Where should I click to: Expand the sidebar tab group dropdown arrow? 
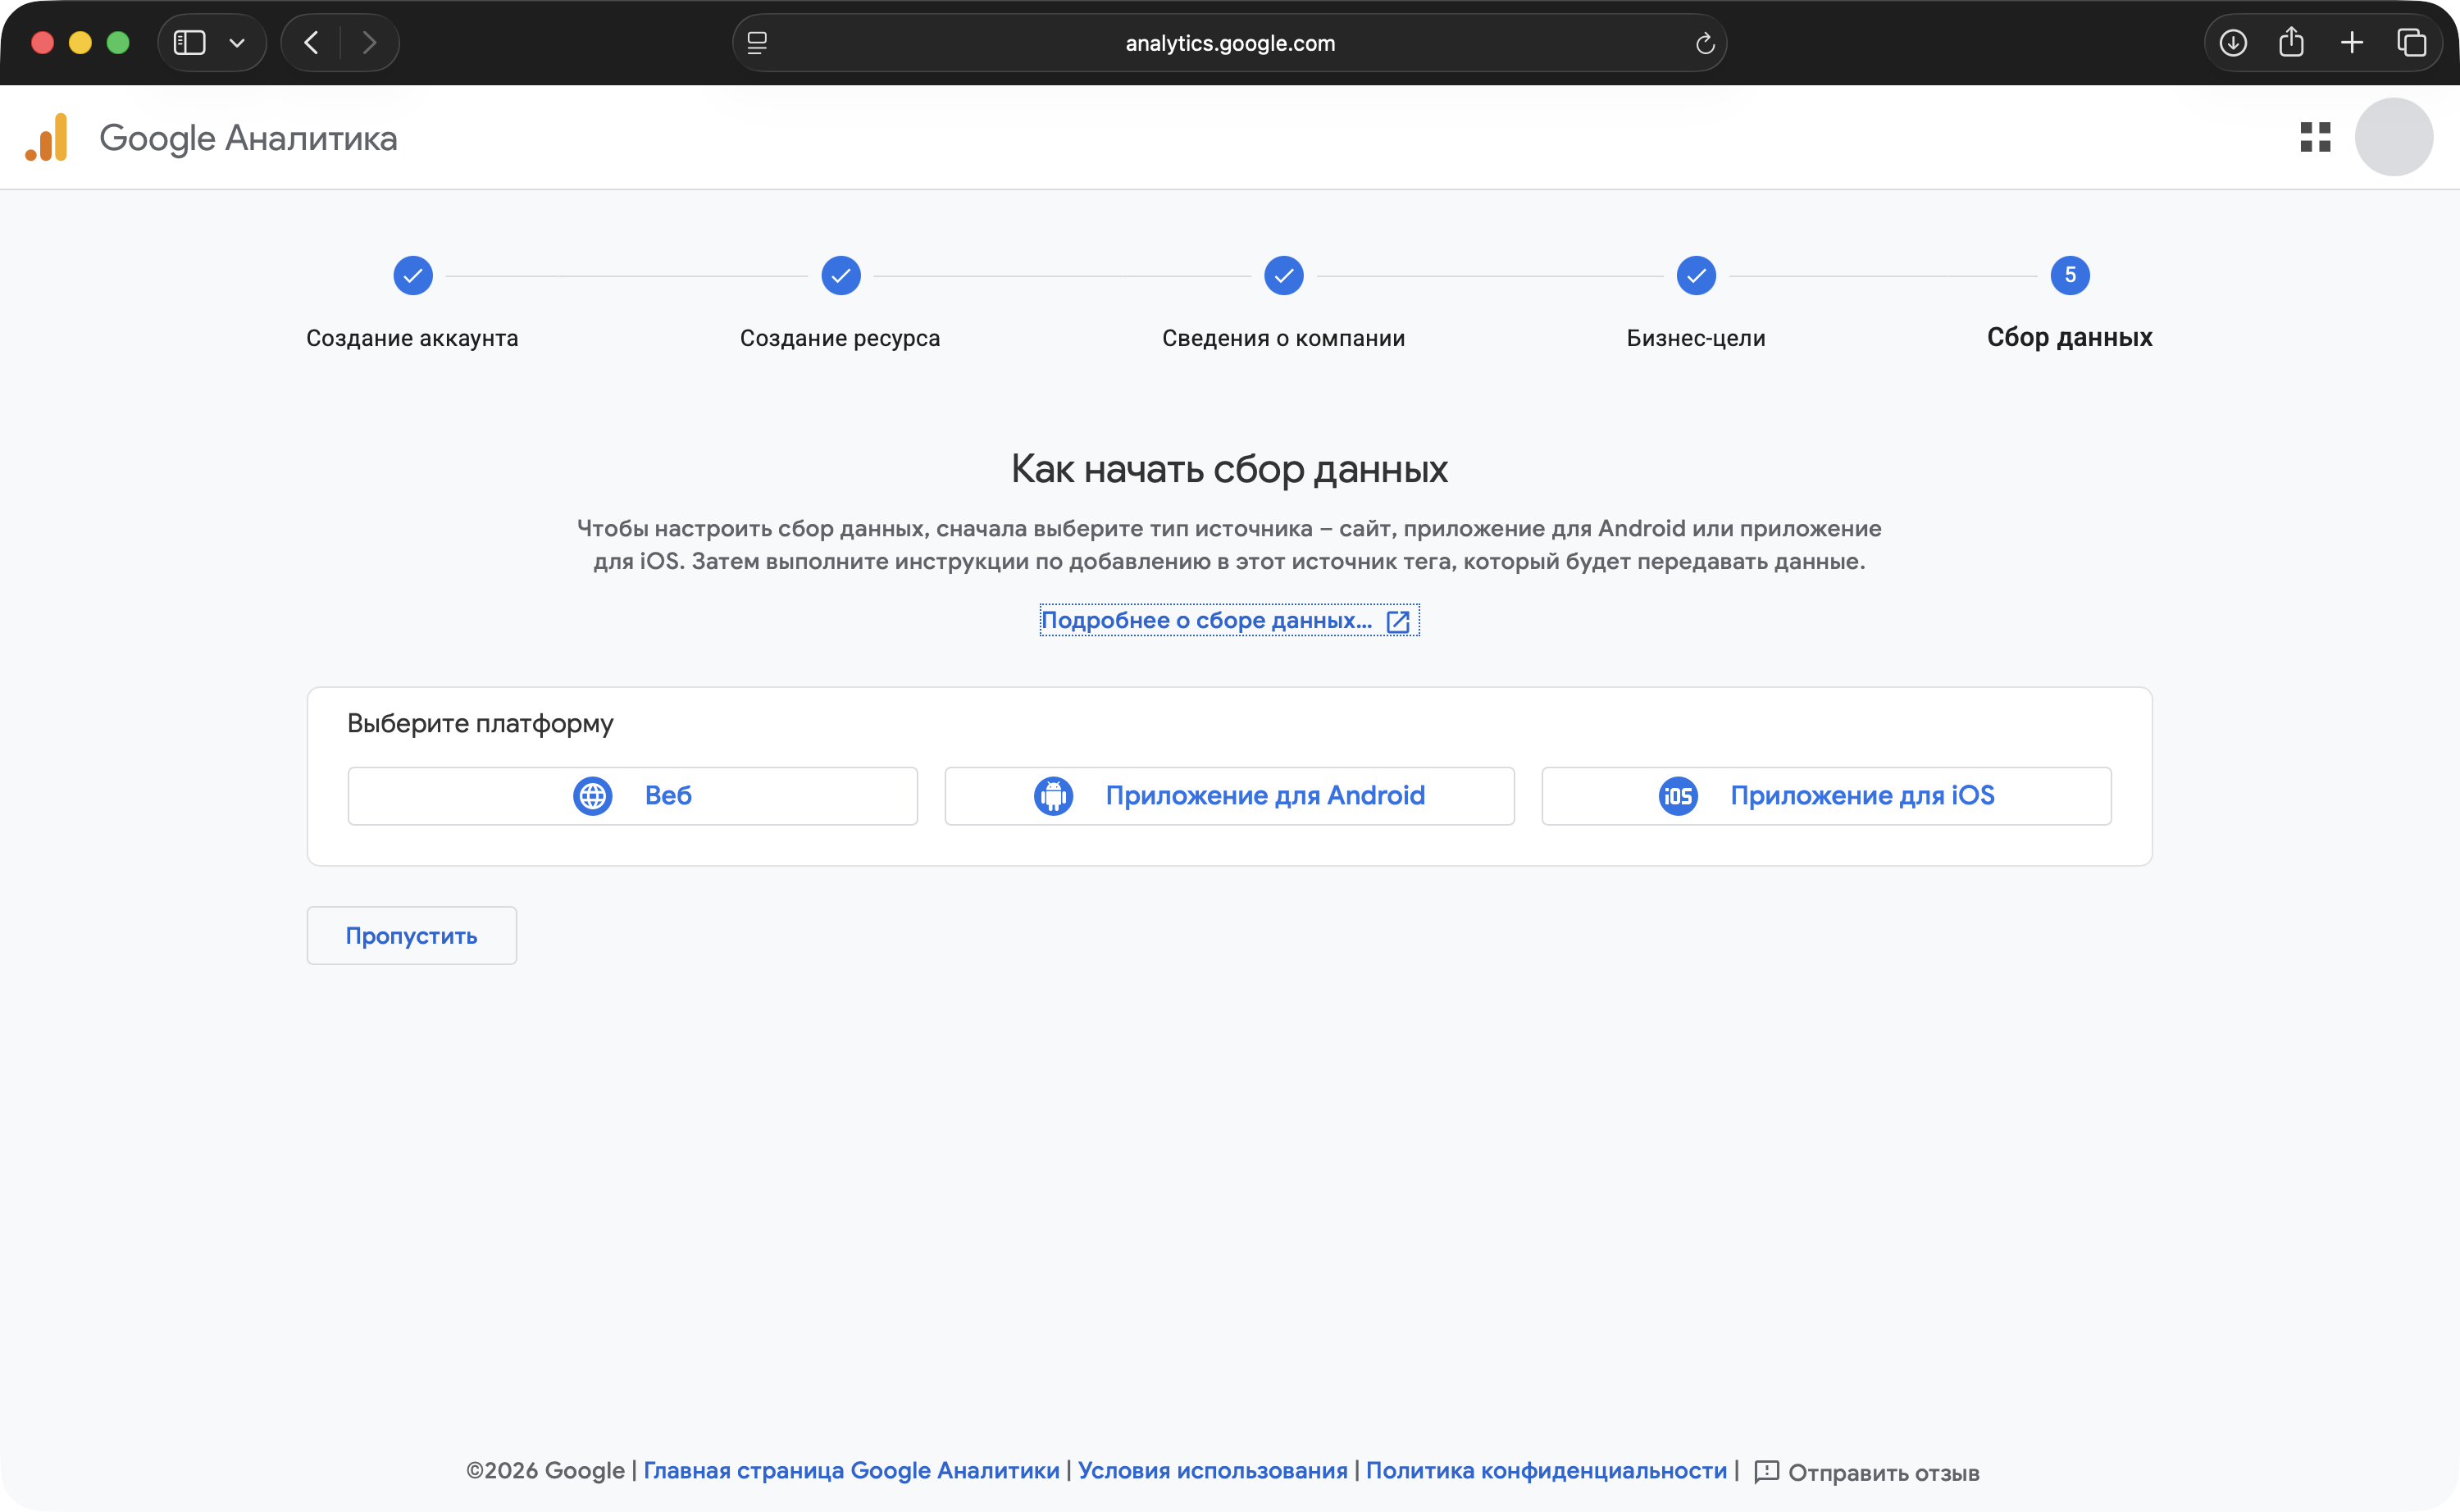pyautogui.click(x=237, y=43)
